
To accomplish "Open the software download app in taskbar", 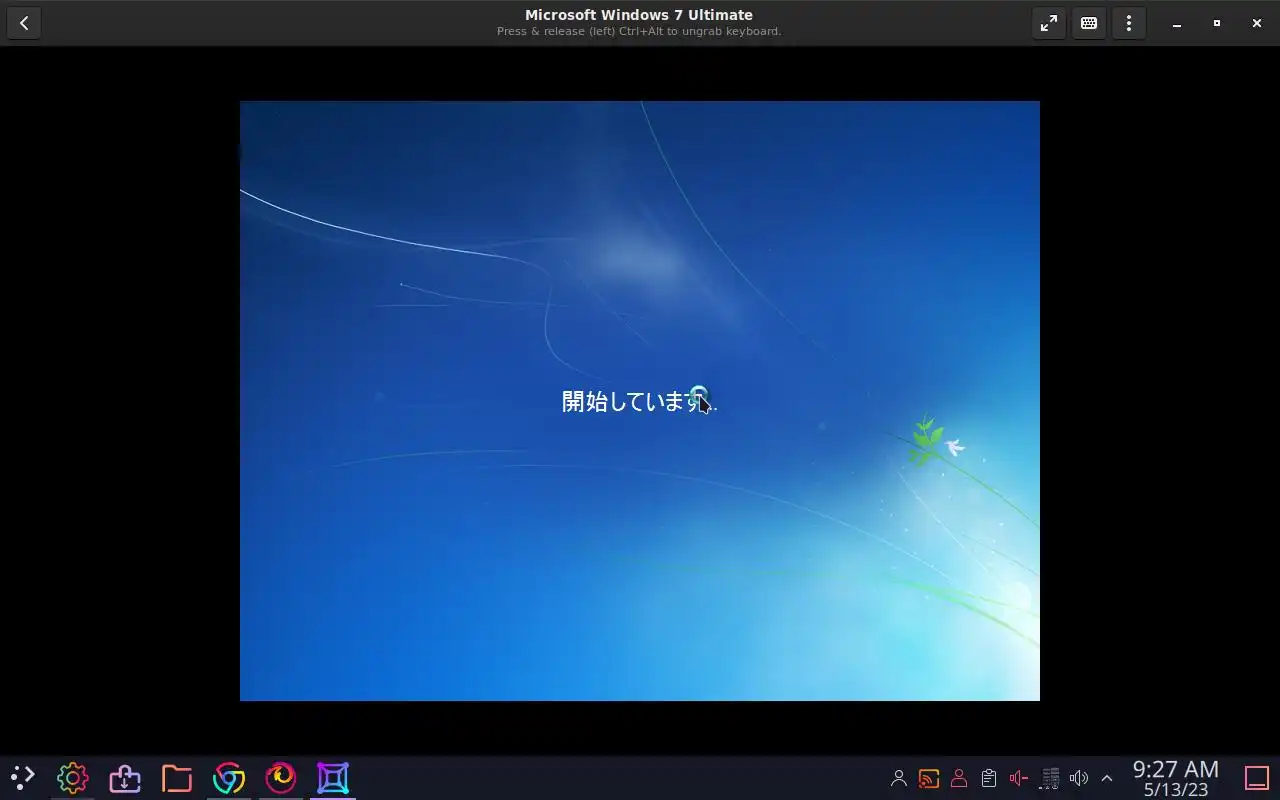I will coord(125,777).
